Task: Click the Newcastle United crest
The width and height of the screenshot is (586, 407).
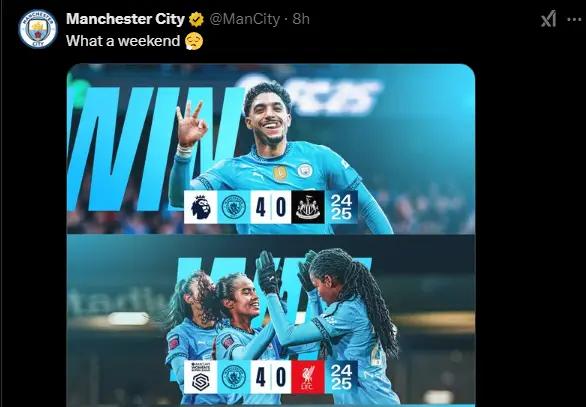Action: [x=308, y=207]
